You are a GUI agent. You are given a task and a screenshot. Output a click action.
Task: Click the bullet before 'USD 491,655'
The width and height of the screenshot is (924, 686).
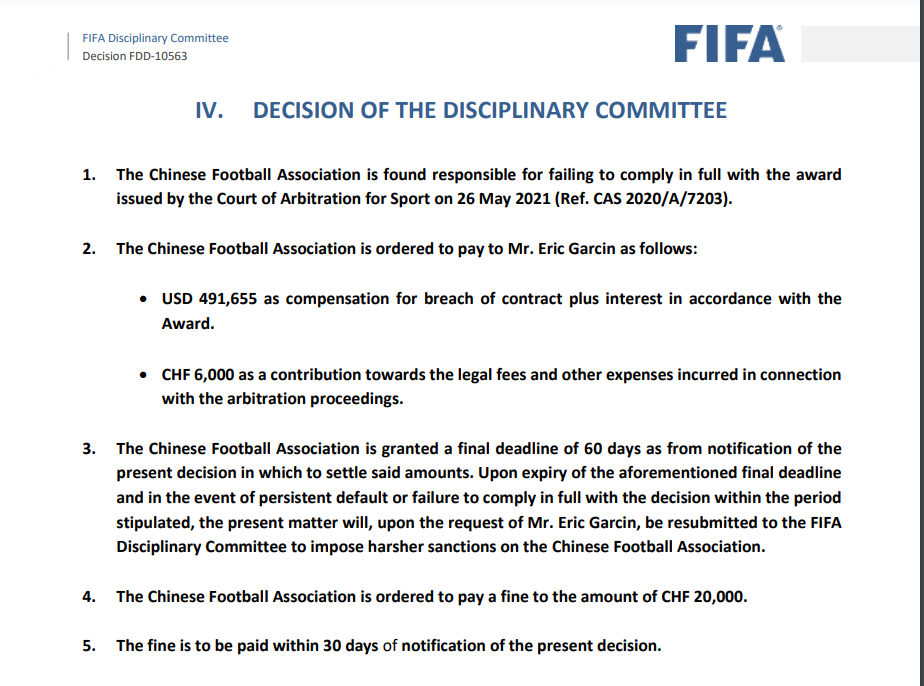pyautogui.click(x=145, y=299)
